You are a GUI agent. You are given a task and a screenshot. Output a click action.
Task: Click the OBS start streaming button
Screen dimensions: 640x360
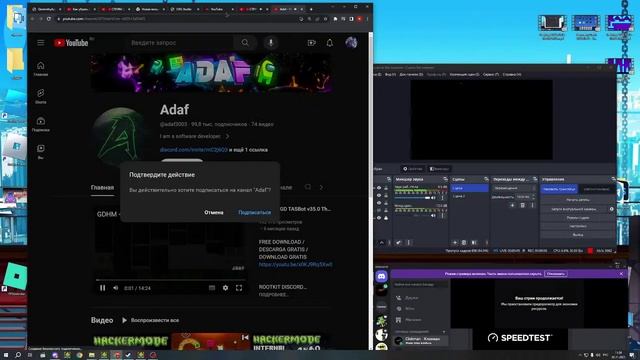(x=559, y=189)
